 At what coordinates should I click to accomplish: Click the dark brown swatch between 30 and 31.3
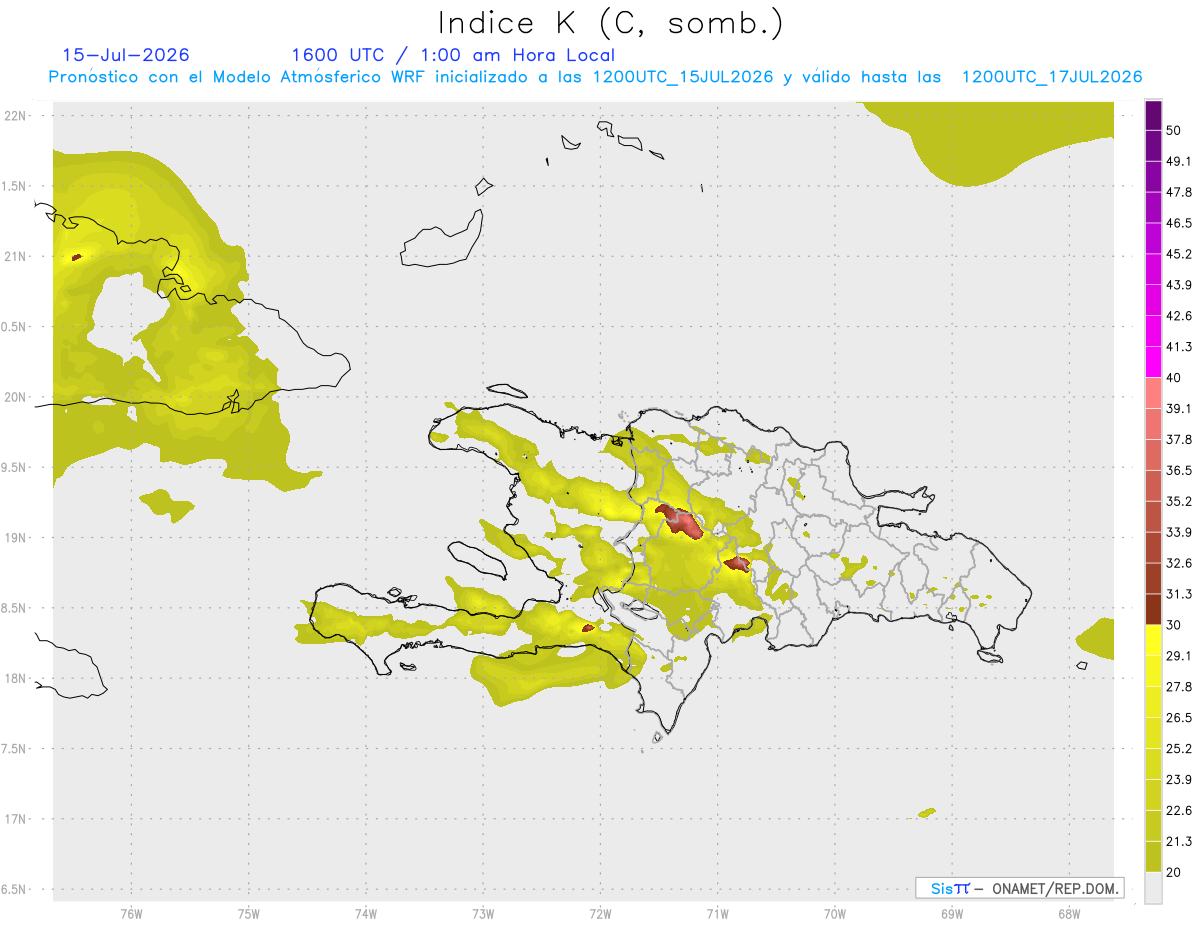point(1153,609)
